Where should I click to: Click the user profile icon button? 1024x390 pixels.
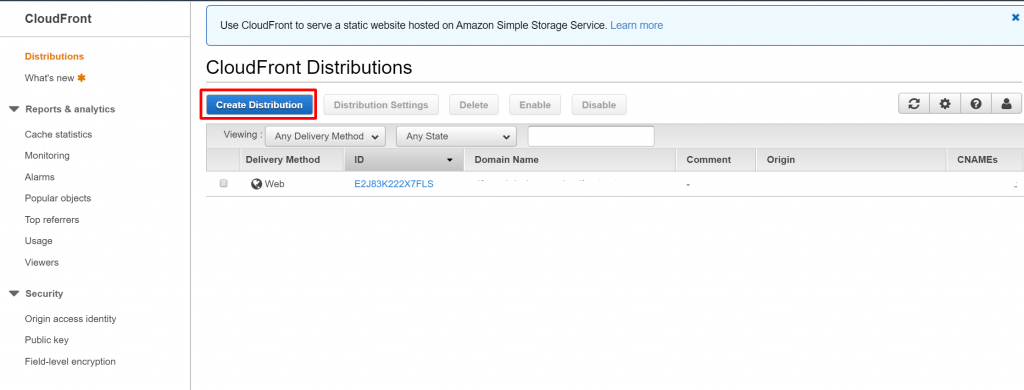pos(1006,104)
